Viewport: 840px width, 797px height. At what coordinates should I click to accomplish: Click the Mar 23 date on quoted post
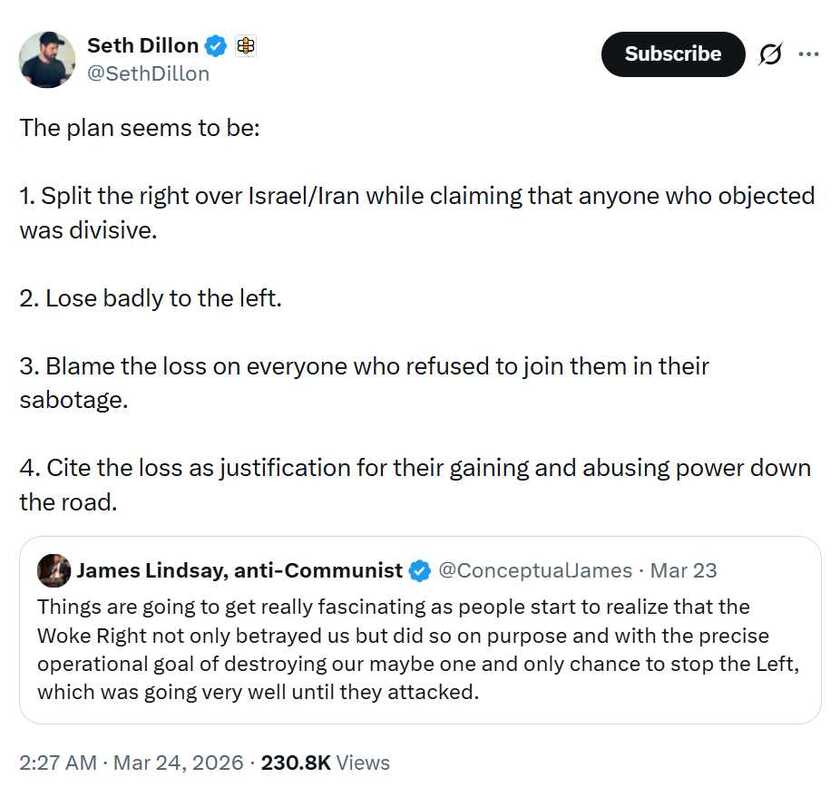[684, 571]
